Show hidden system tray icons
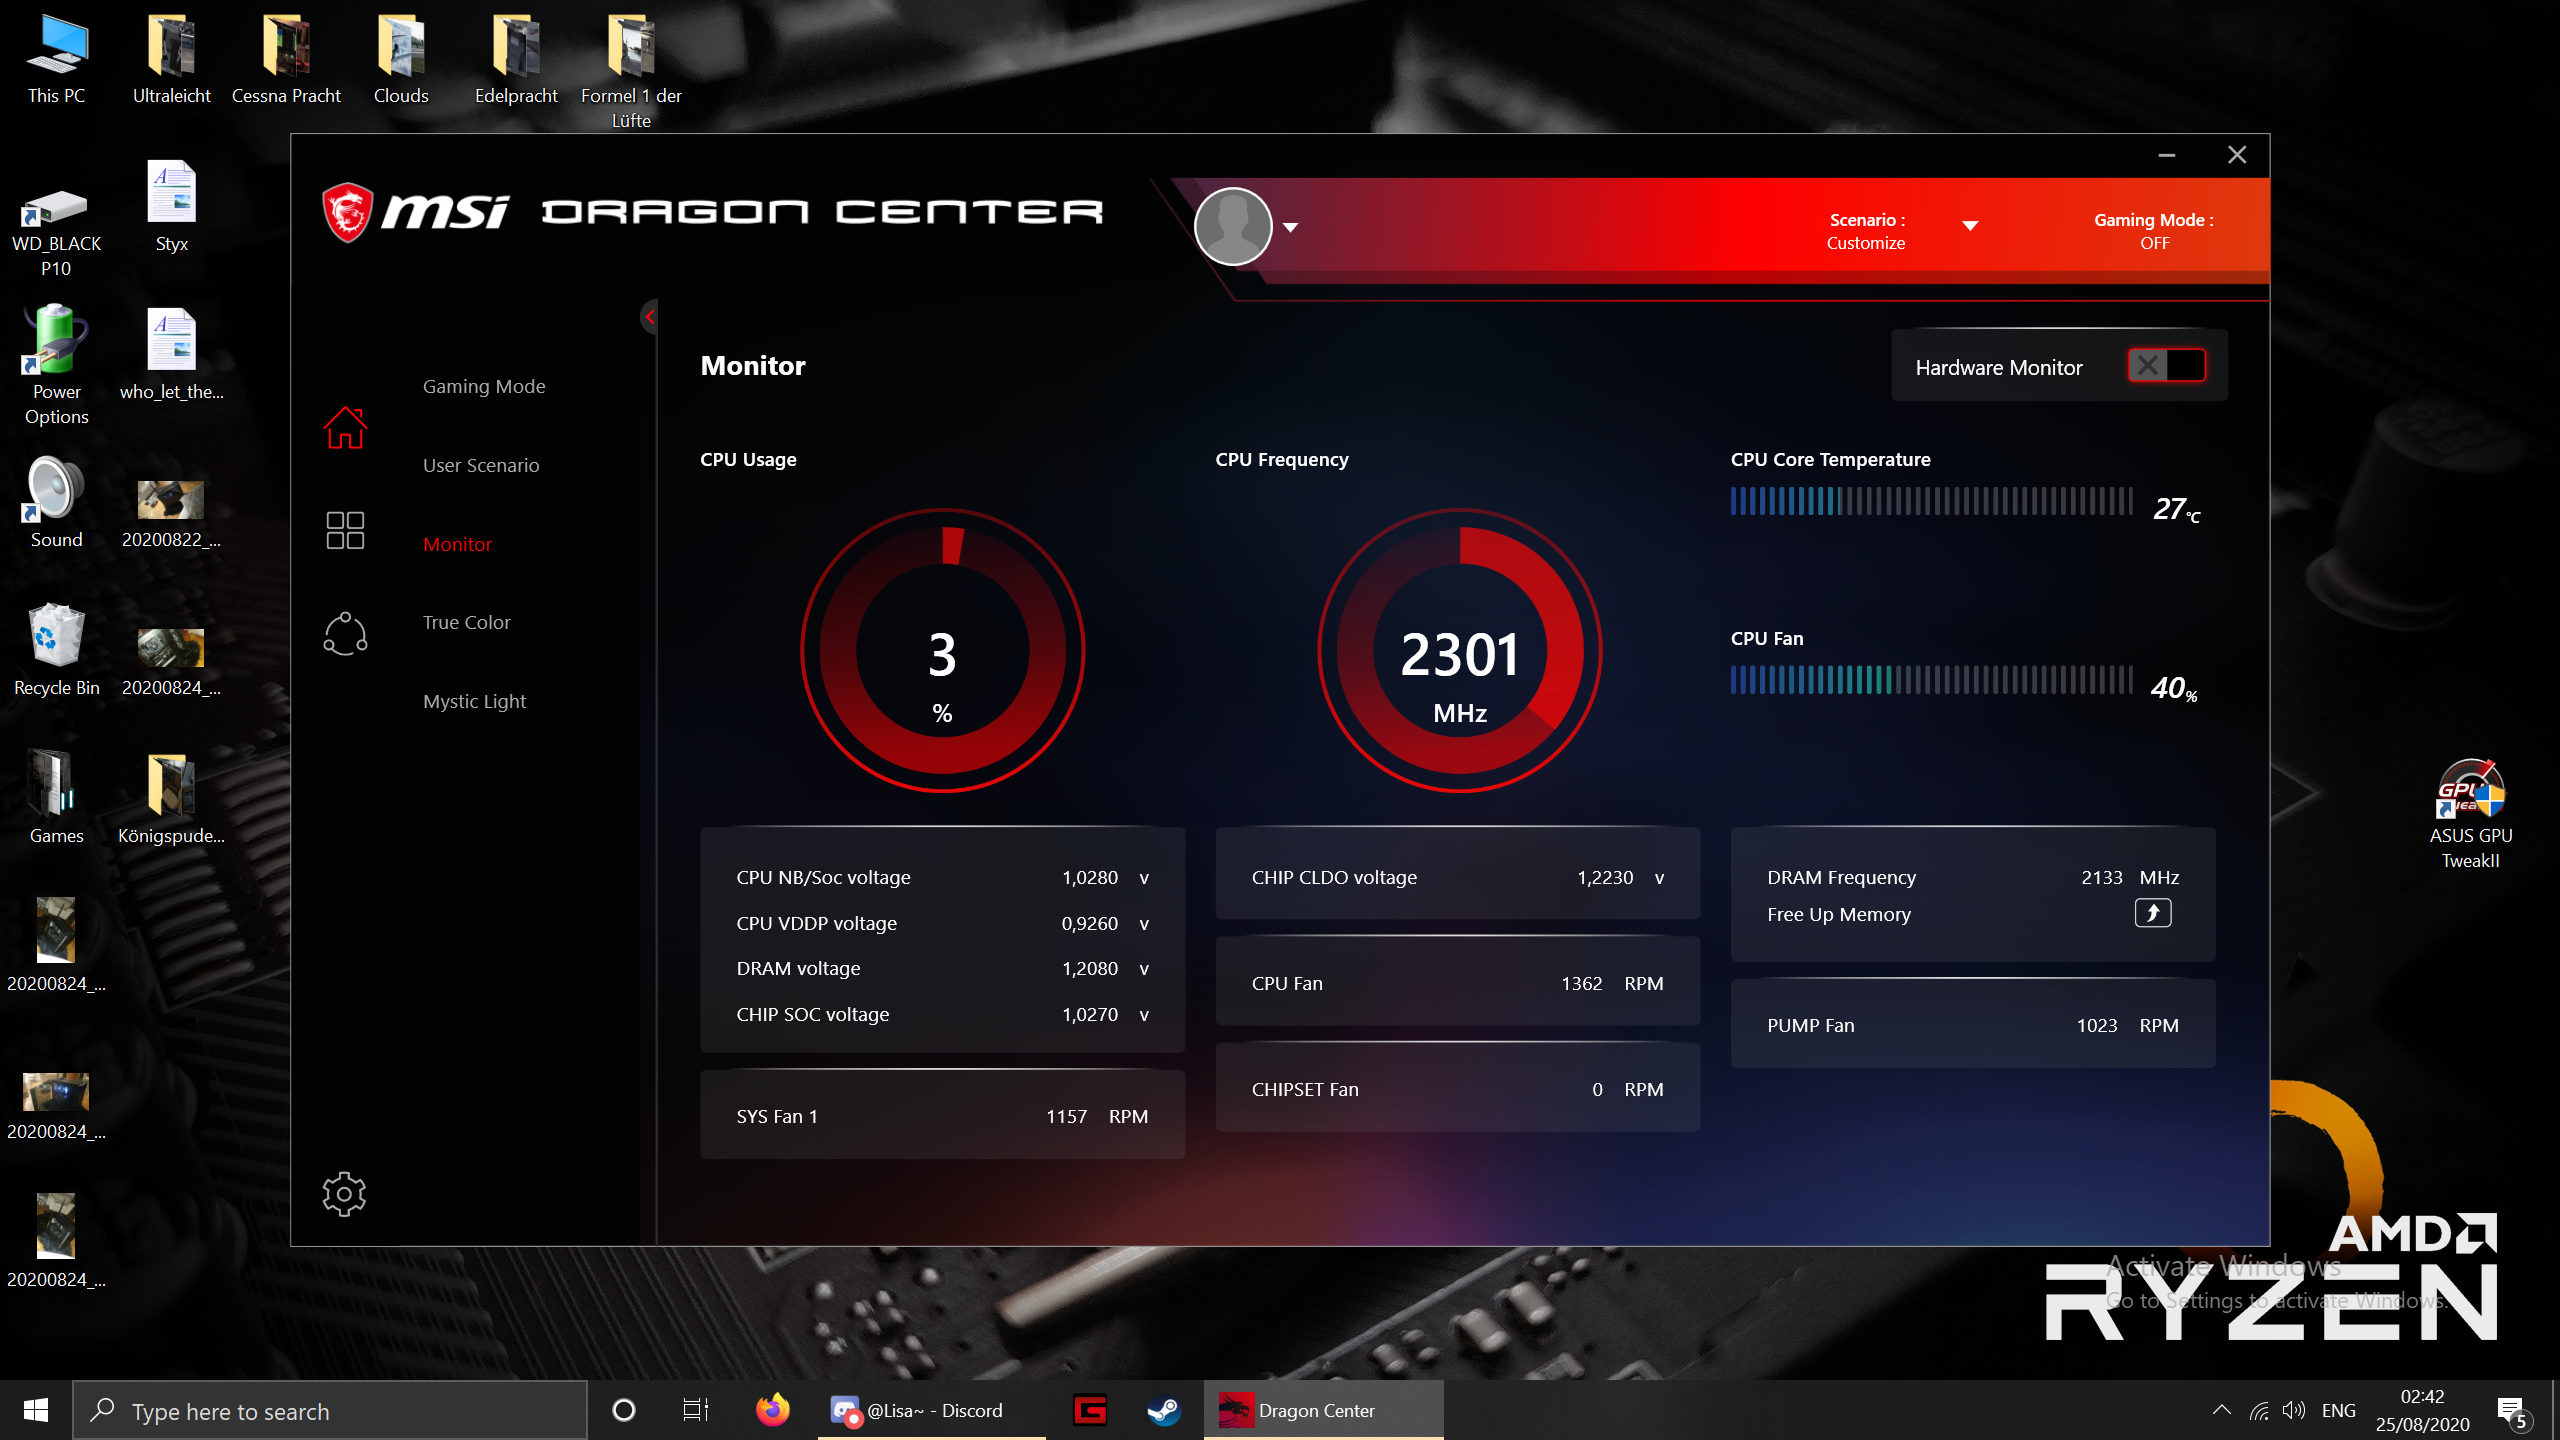Viewport: 2560px width, 1440px height. point(2221,1411)
